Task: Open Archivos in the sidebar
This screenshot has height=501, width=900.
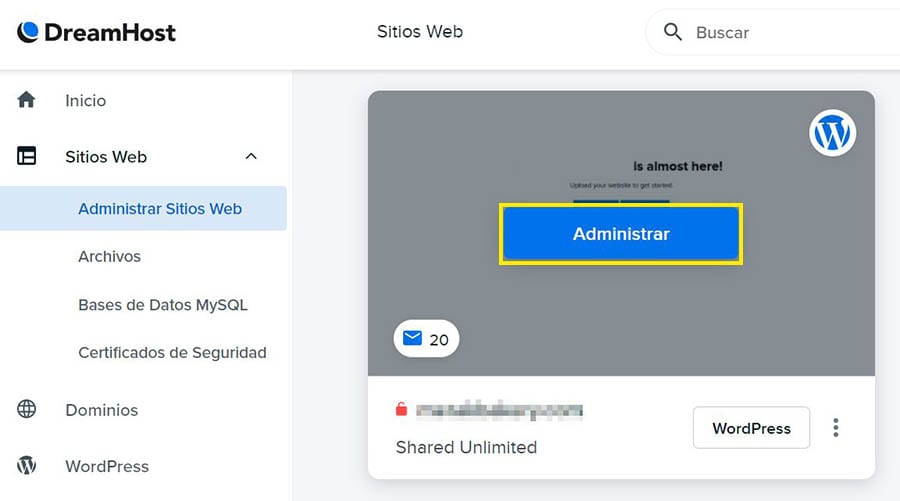Action: tap(110, 256)
